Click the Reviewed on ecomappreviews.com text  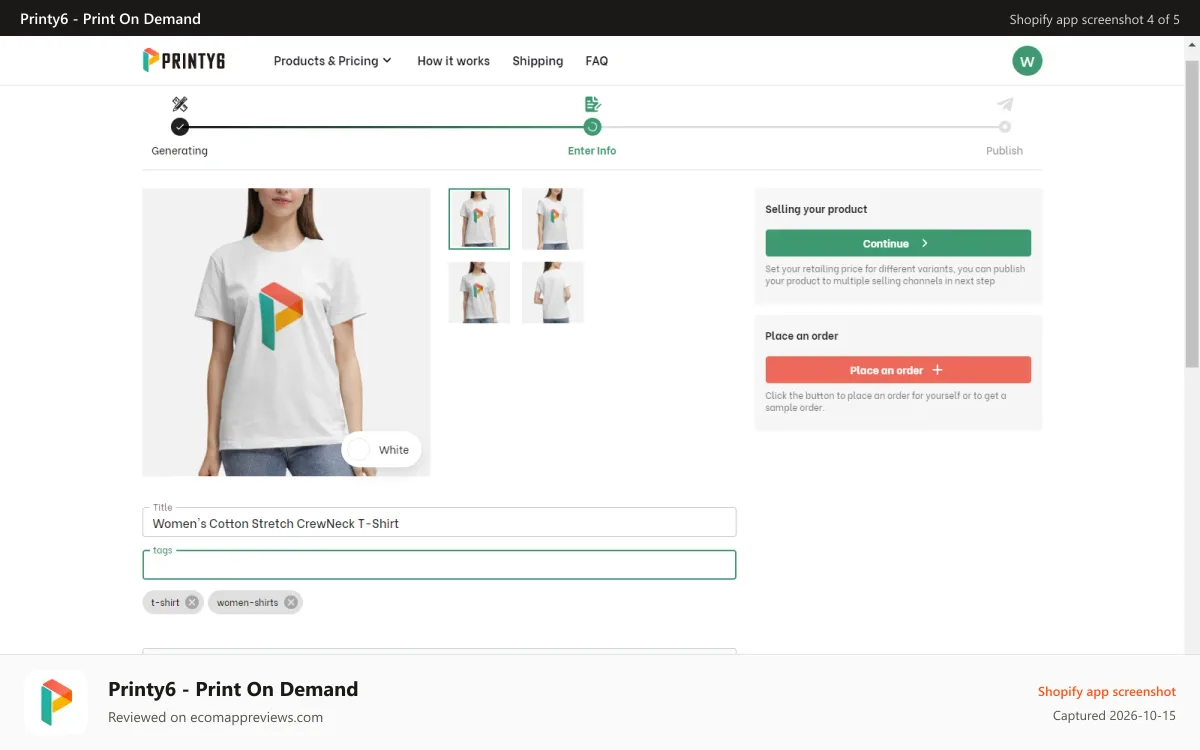pos(215,717)
